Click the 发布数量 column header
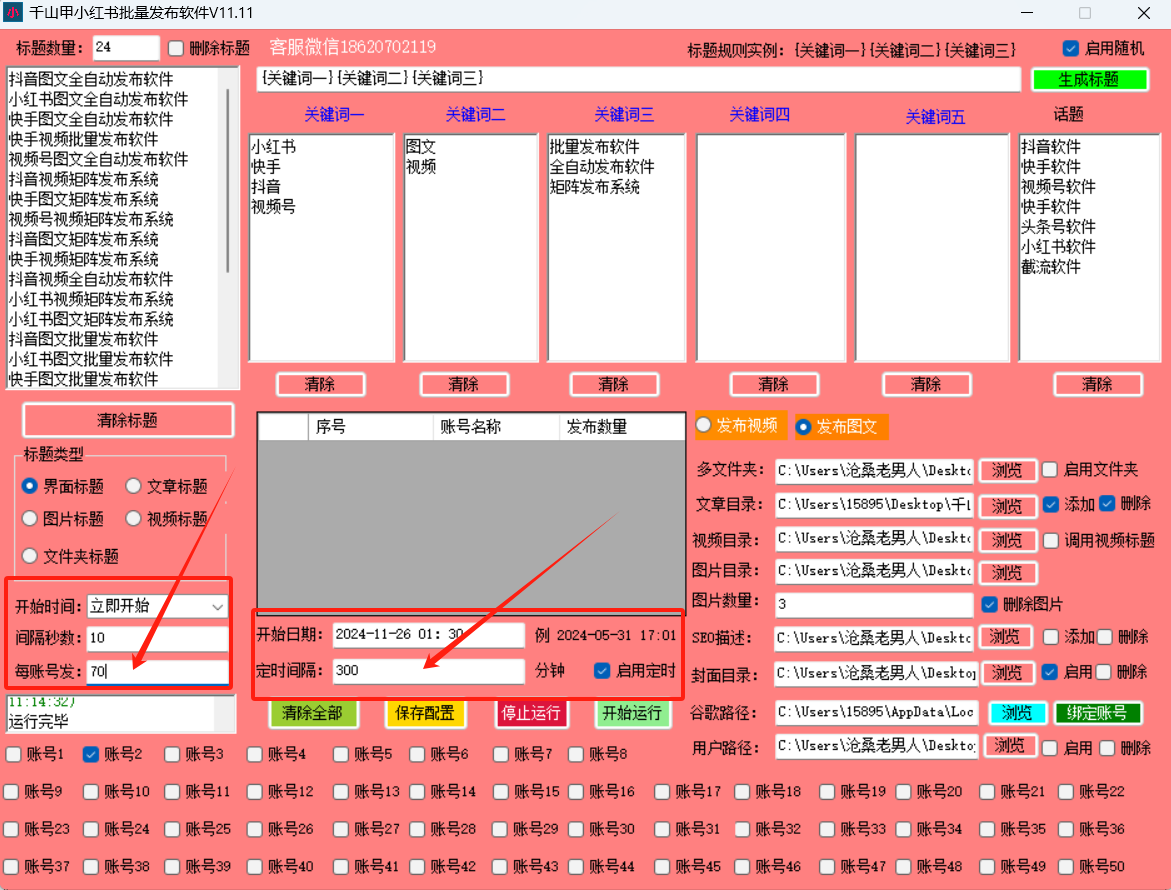 tap(621, 426)
